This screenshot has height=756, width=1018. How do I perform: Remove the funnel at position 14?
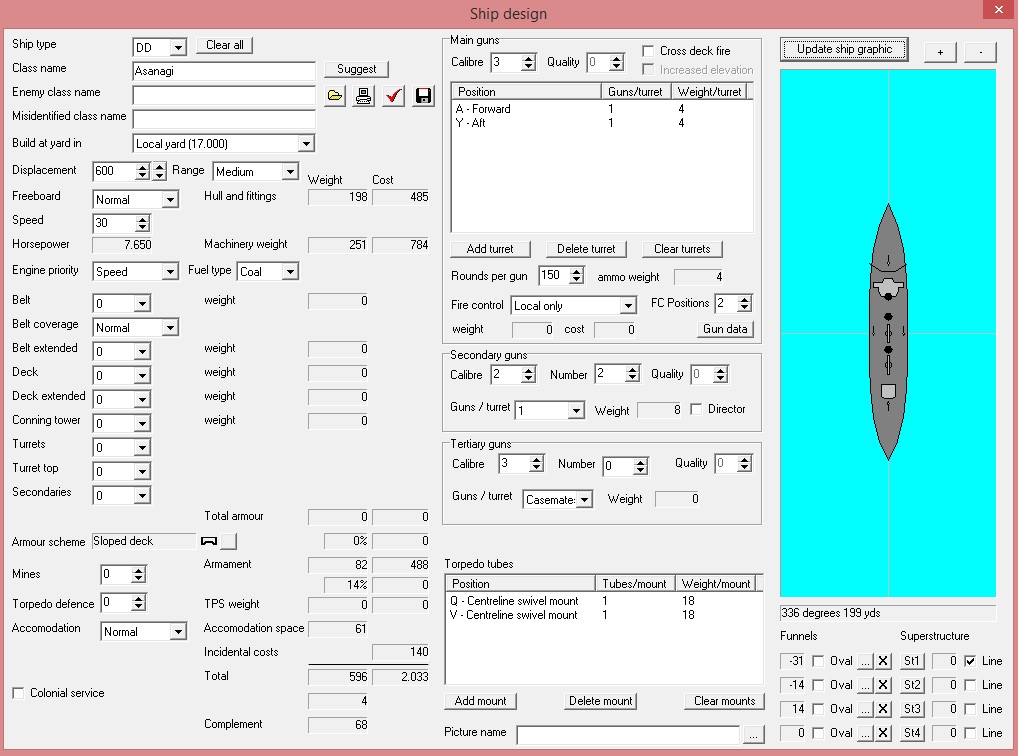click(883, 709)
